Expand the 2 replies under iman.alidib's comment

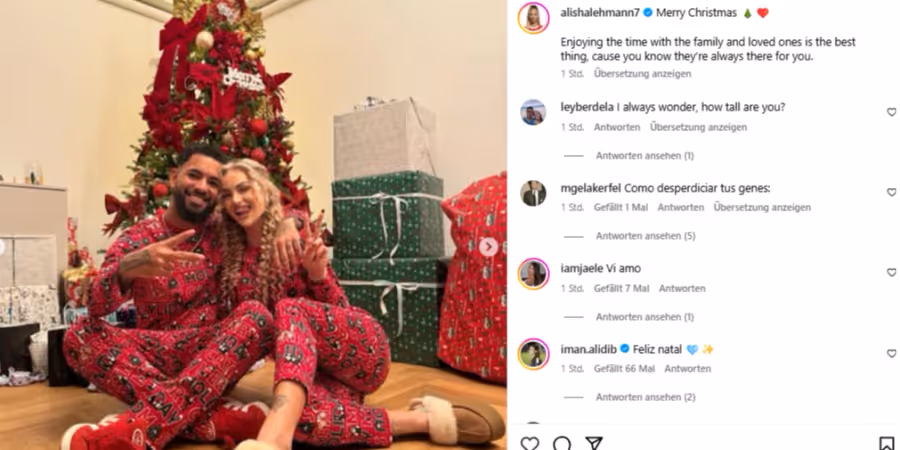click(x=645, y=397)
